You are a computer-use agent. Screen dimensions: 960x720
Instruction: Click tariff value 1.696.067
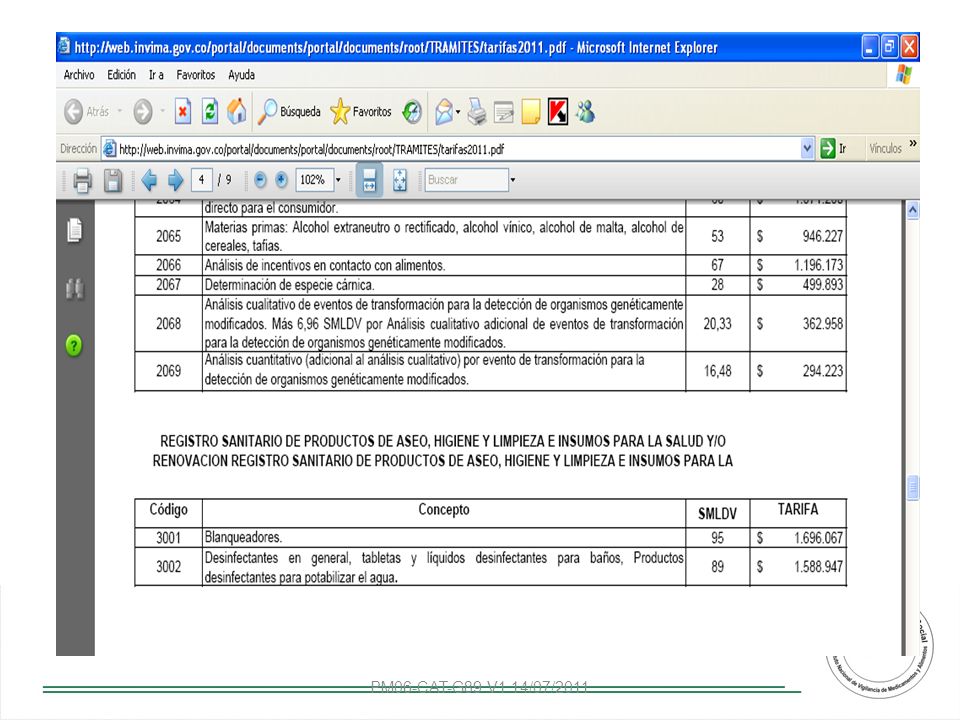point(819,538)
